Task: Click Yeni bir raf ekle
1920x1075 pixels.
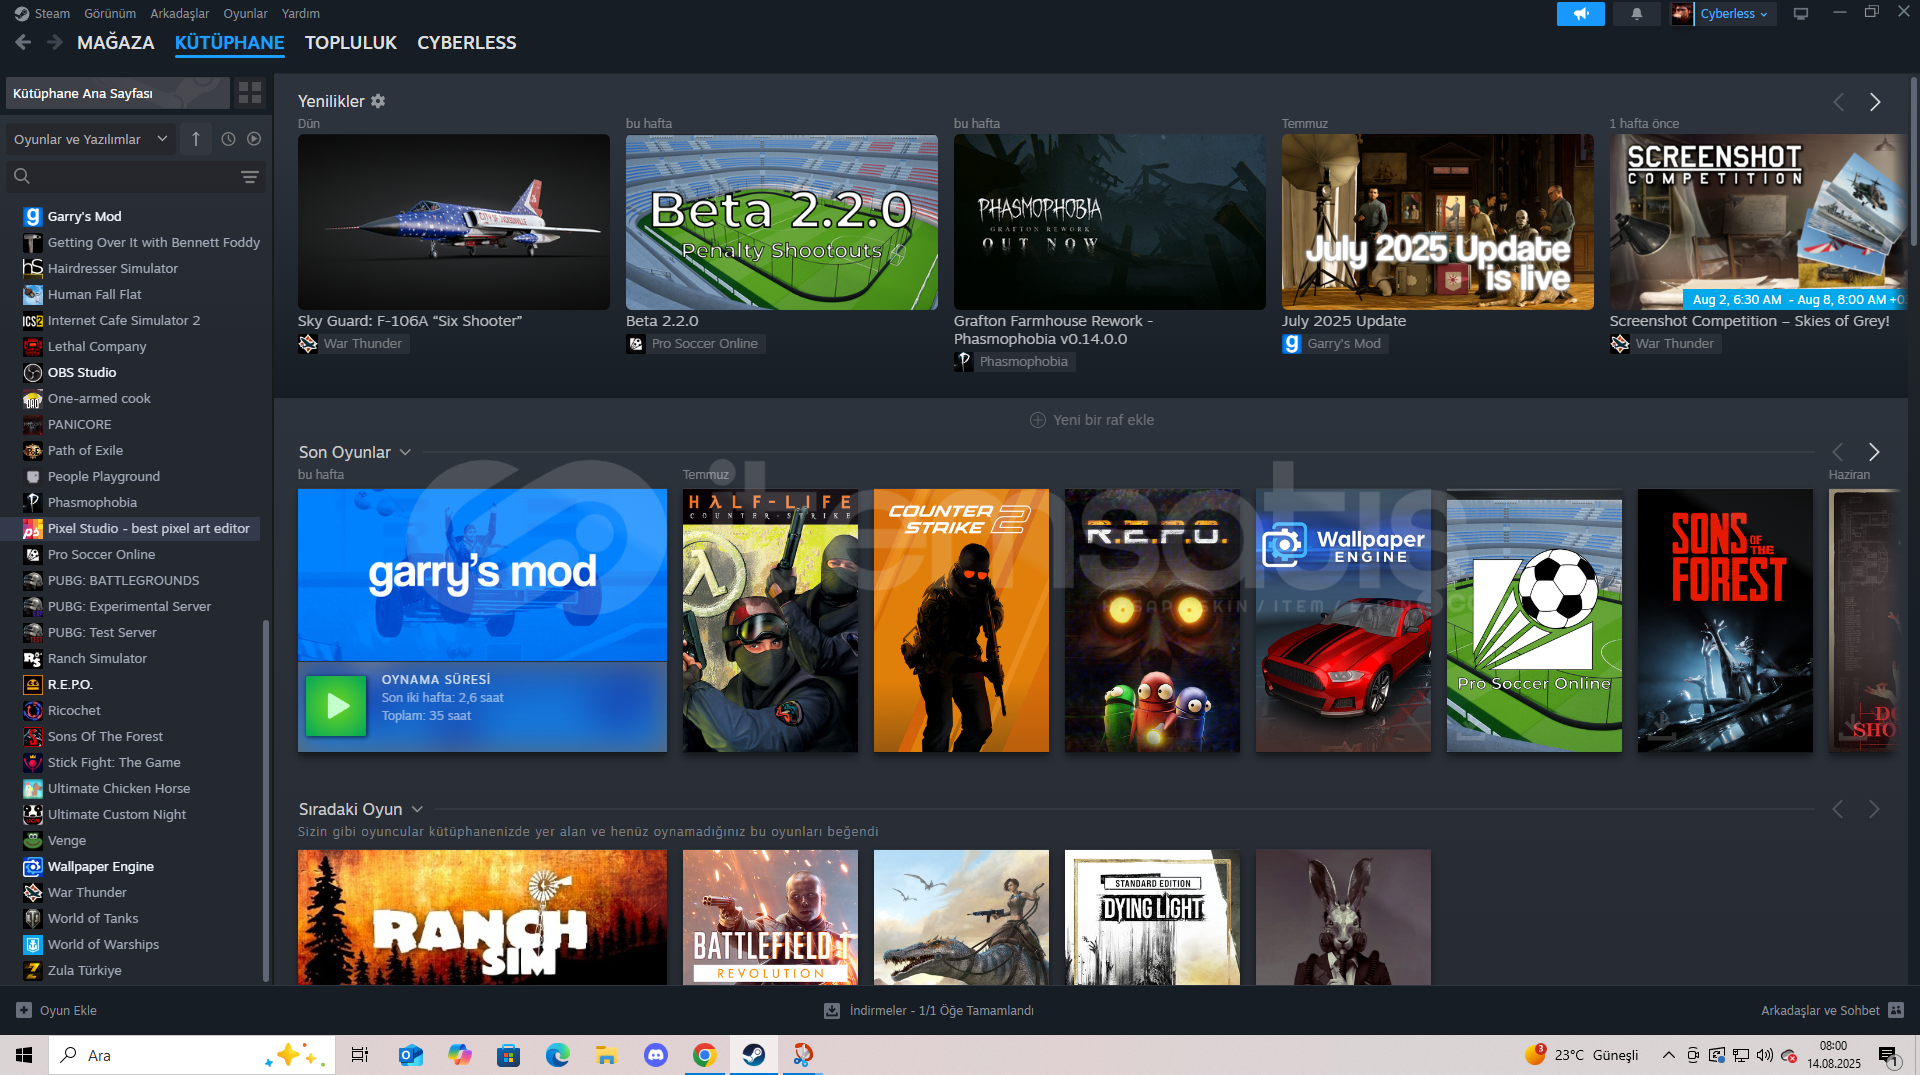Action: click(1091, 420)
